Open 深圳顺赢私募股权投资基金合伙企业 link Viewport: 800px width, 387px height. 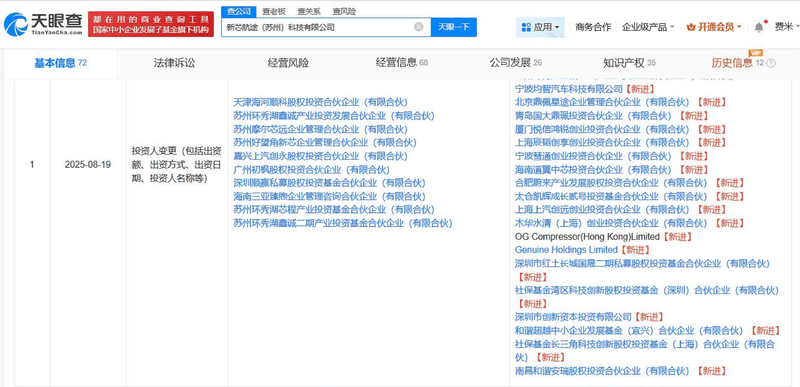pyautogui.click(x=329, y=183)
